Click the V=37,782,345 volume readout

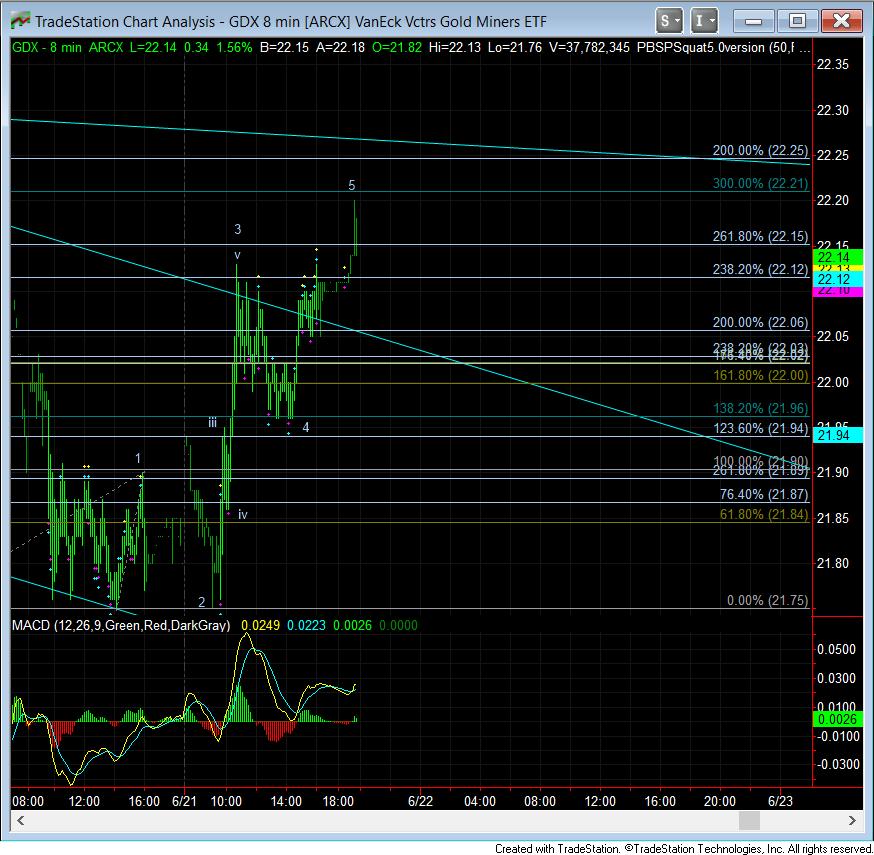tap(589, 47)
